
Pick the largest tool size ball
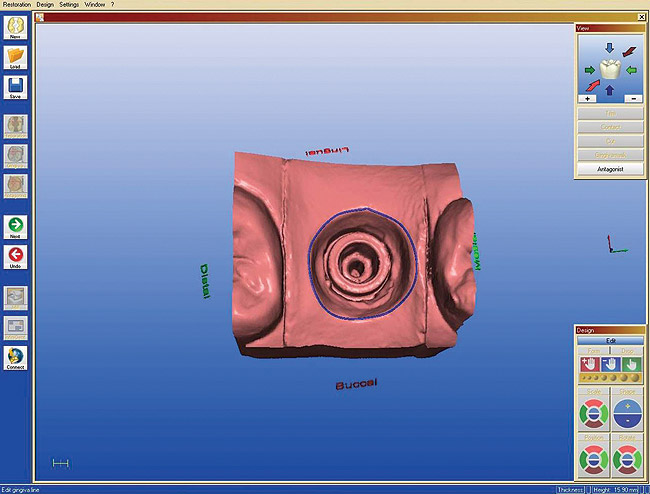click(x=635, y=380)
